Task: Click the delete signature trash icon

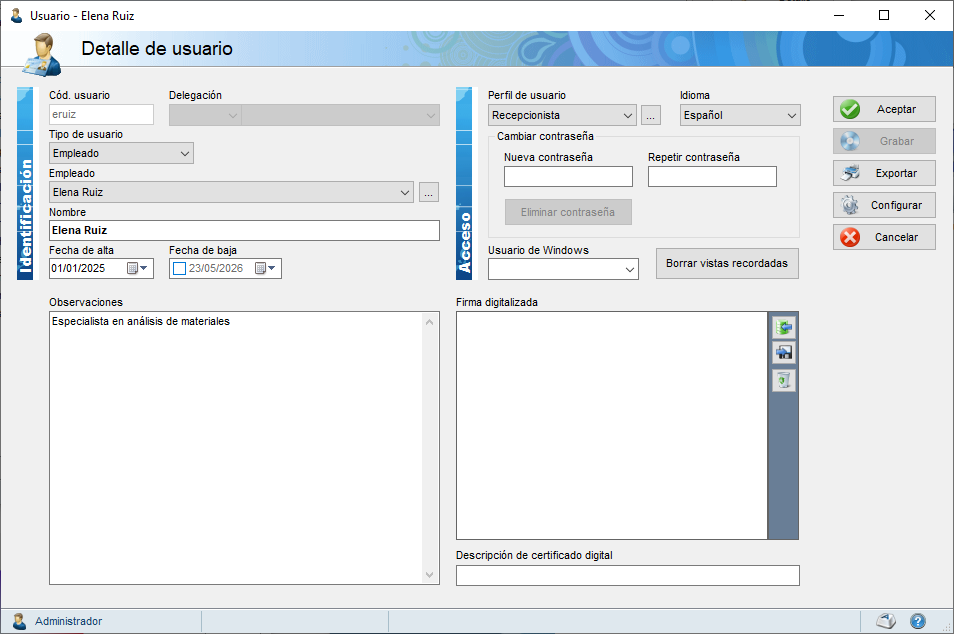Action: click(784, 380)
